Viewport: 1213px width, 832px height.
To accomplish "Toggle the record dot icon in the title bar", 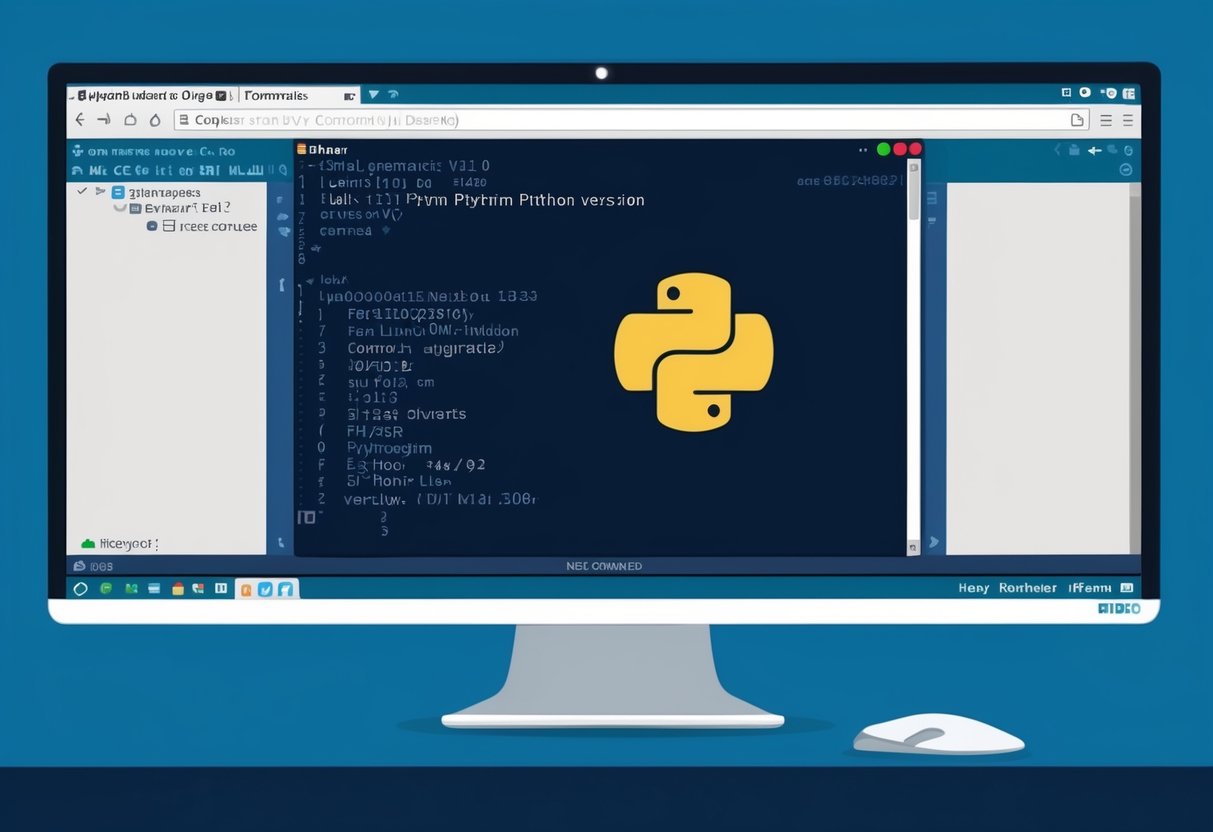I will tap(1111, 93).
